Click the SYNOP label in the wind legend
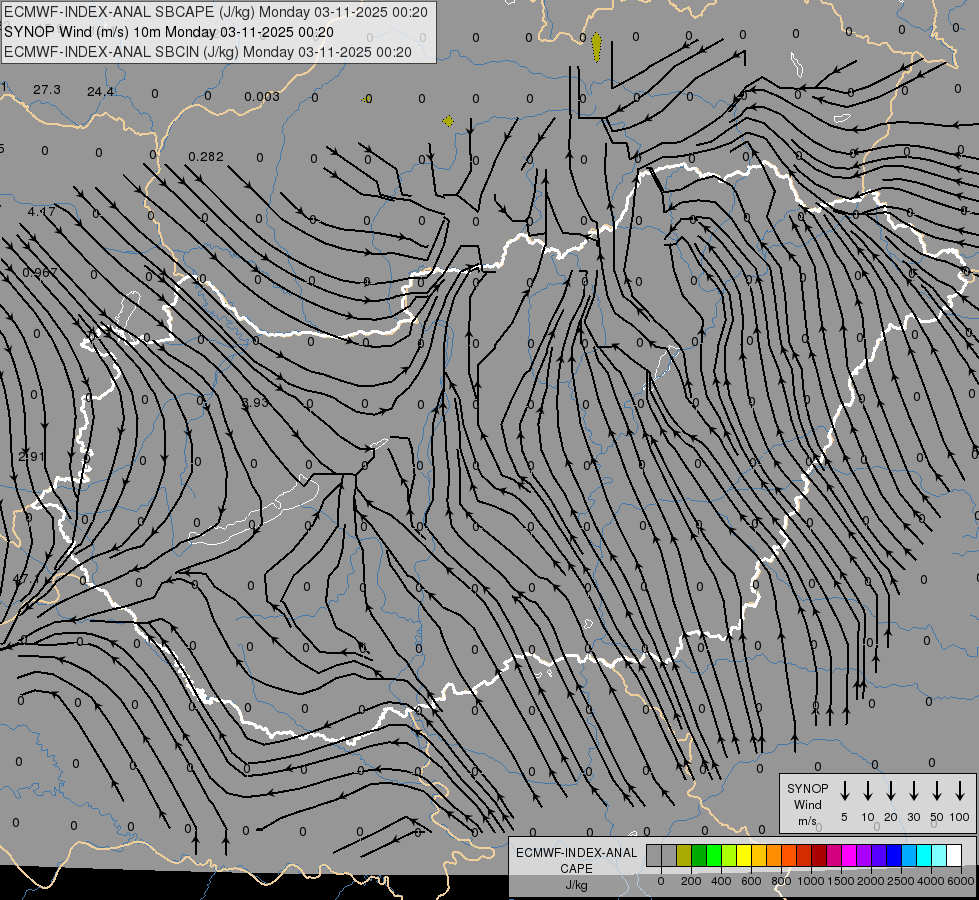Image resolution: width=979 pixels, height=900 pixels. (x=807, y=789)
